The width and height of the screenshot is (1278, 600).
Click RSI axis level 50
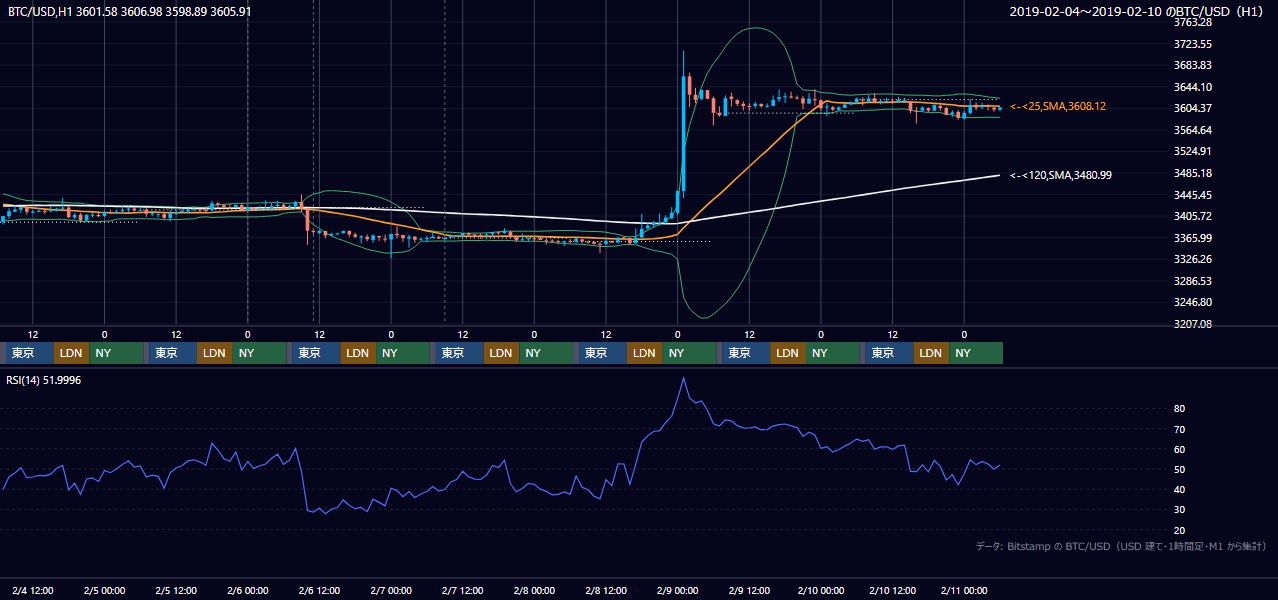coord(1180,469)
